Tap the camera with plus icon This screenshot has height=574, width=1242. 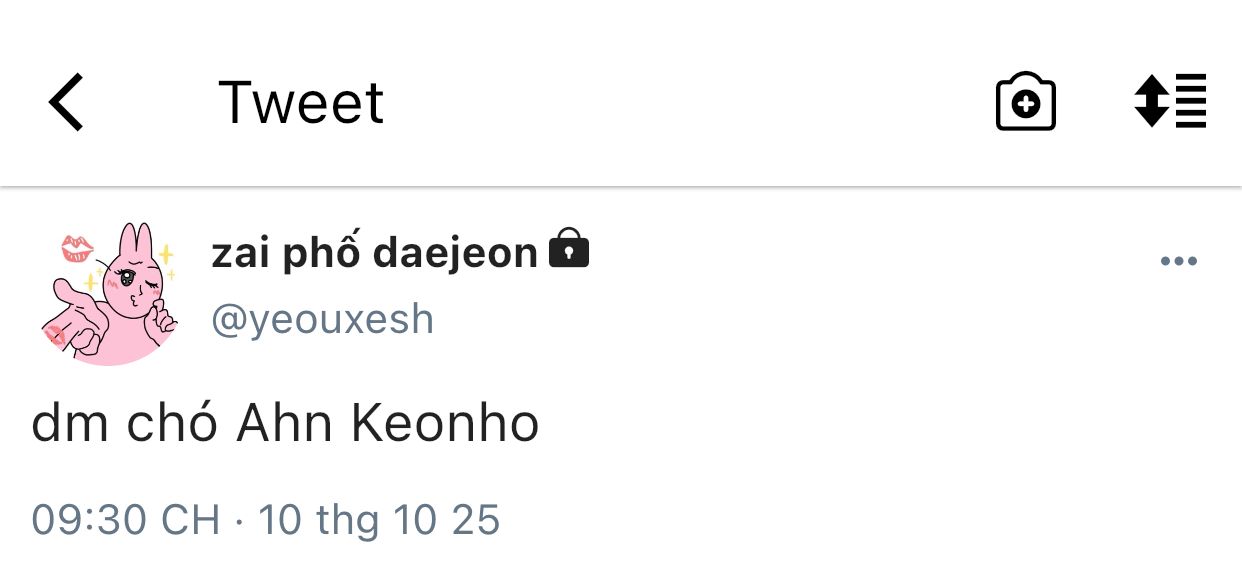tap(1025, 102)
